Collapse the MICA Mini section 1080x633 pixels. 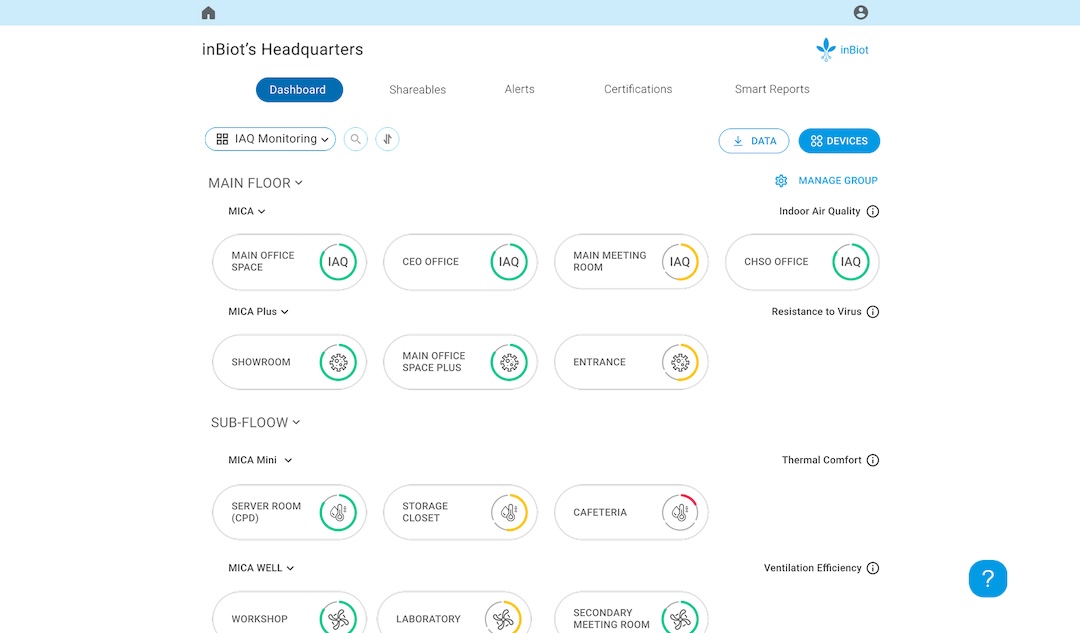tap(260, 460)
